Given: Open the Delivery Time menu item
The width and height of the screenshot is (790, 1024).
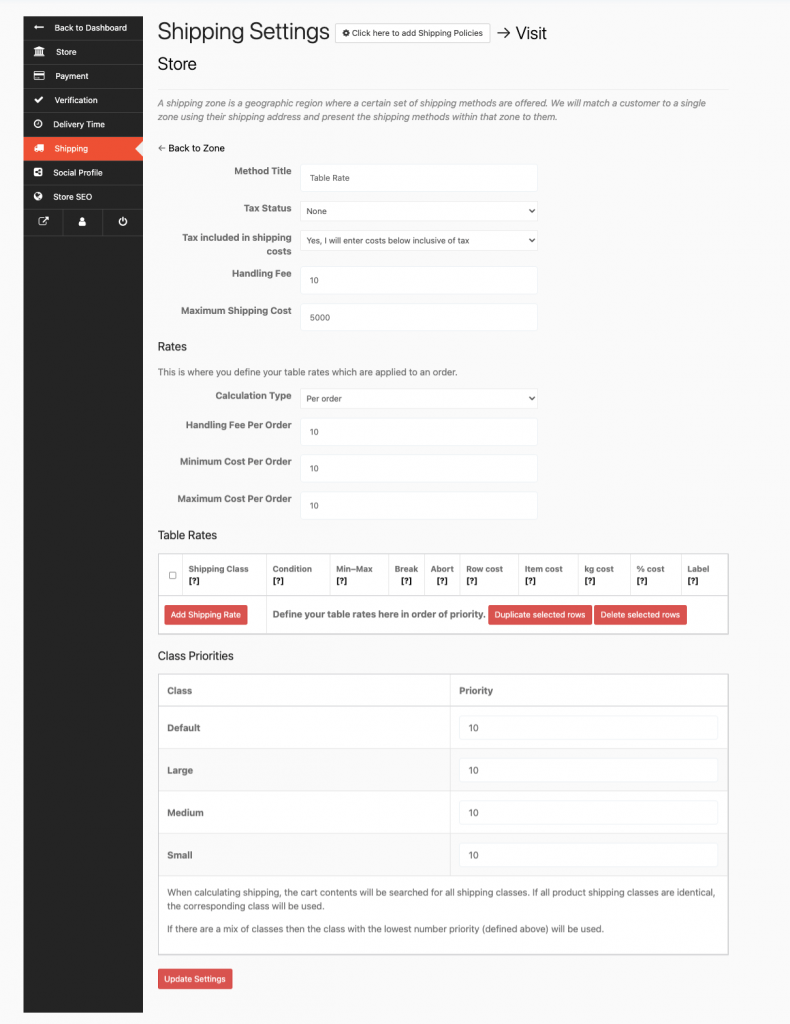Looking at the screenshot, I should 83,125.
